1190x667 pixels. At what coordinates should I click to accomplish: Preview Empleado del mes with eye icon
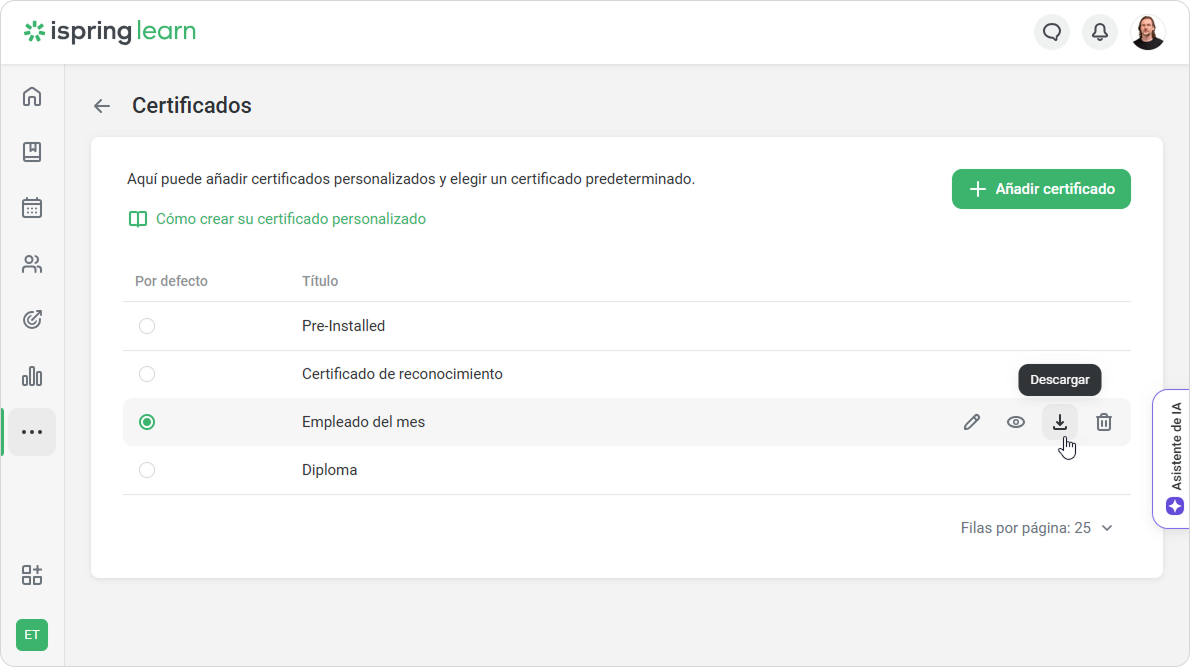point(1016,422)
